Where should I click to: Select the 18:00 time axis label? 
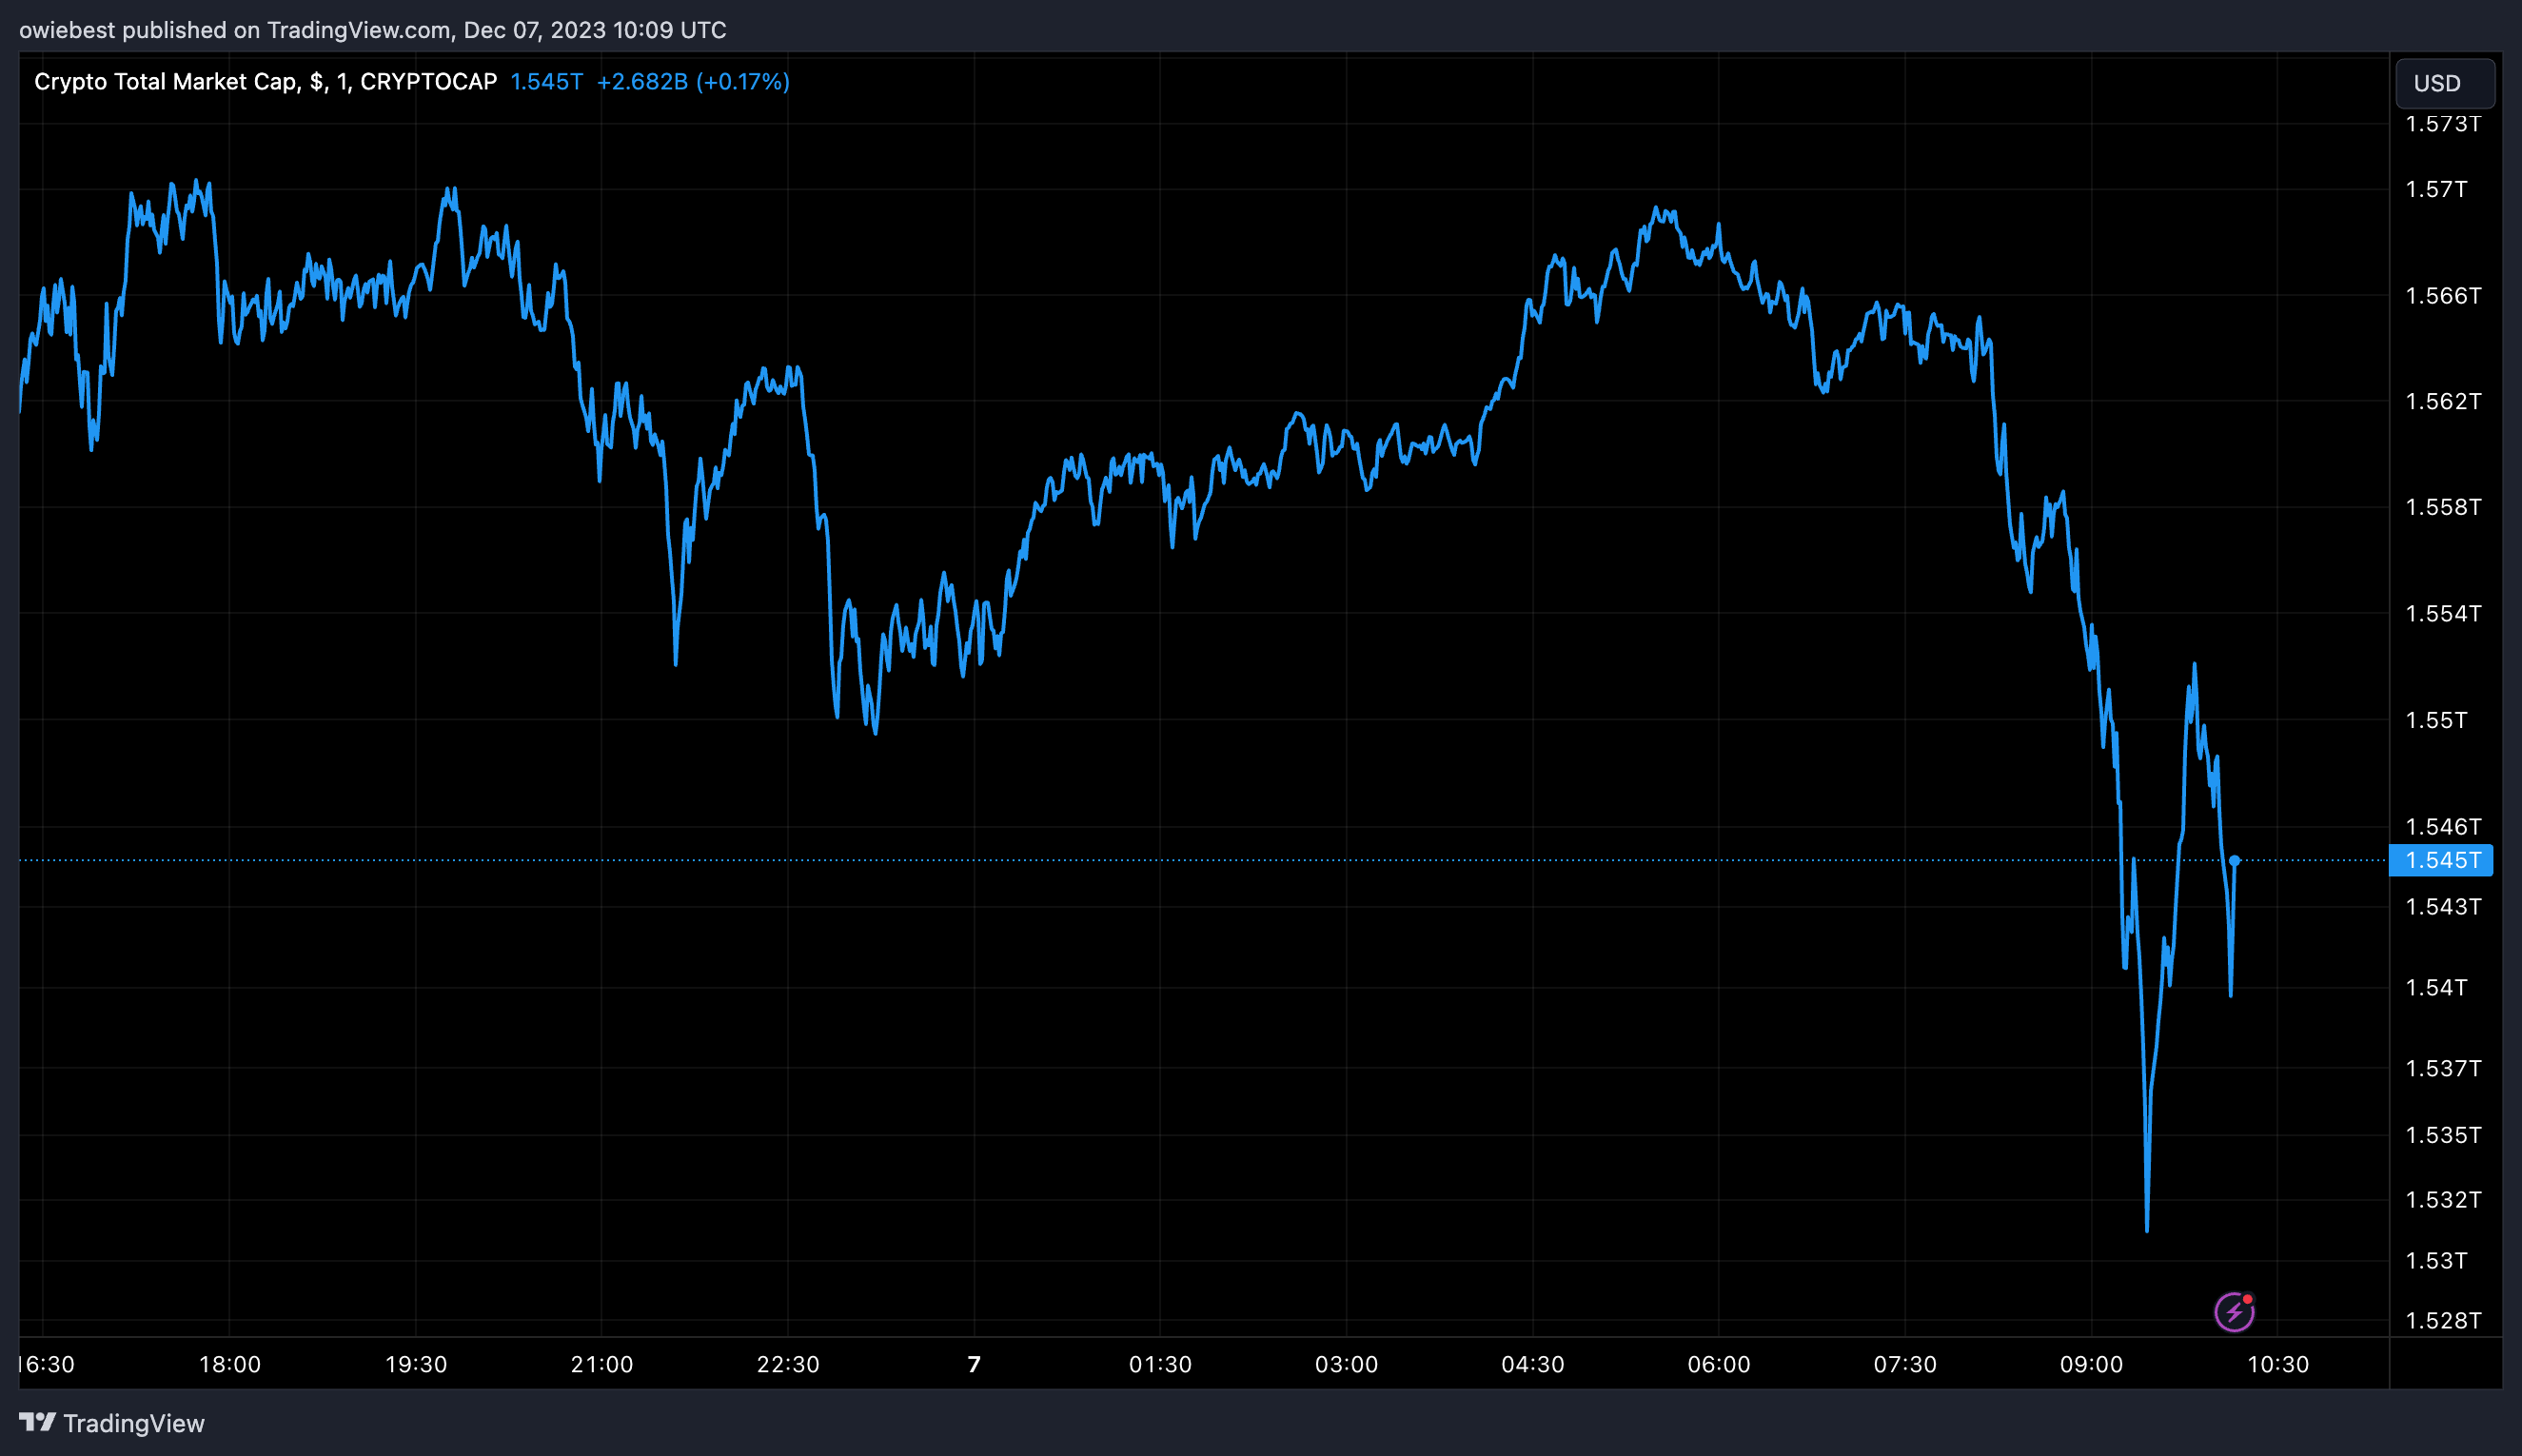pyautogui.click(x=229, y=1364)
